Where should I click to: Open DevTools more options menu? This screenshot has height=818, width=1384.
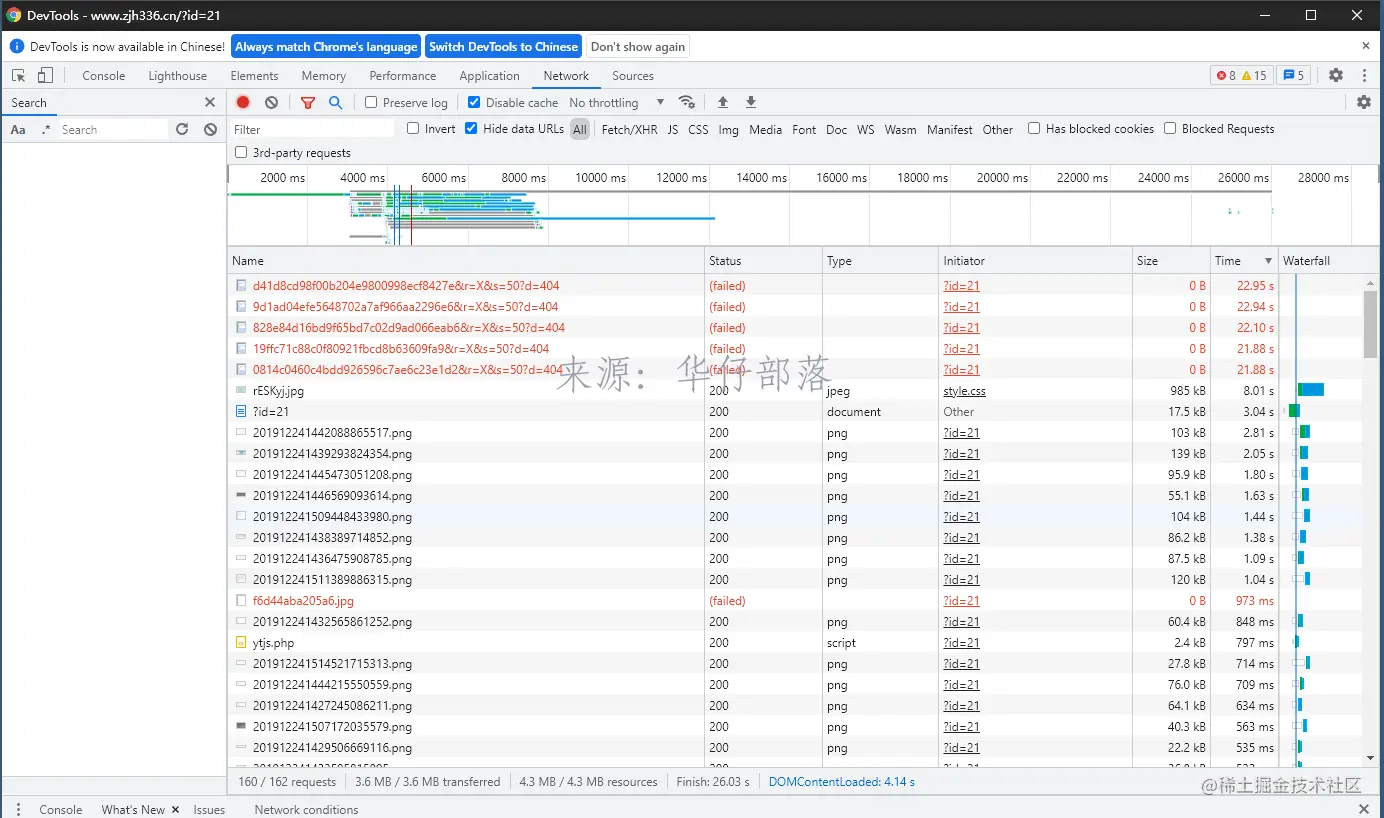(x=1364, y=75)
